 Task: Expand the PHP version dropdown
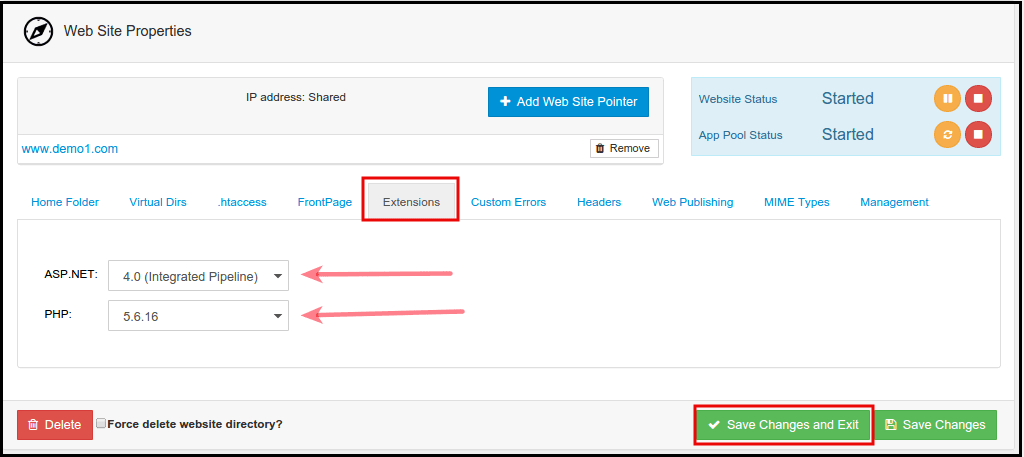coord(198,316)
